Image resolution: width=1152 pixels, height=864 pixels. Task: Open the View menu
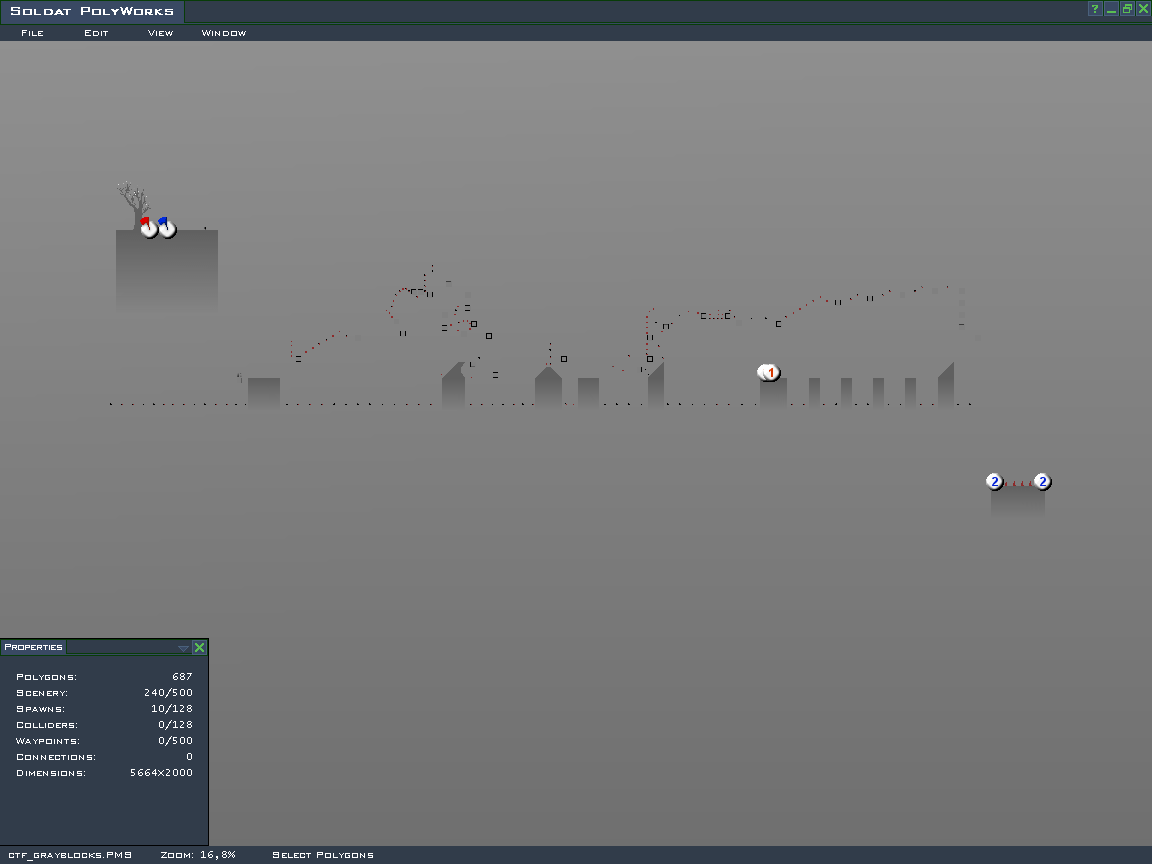click(160, 33)
